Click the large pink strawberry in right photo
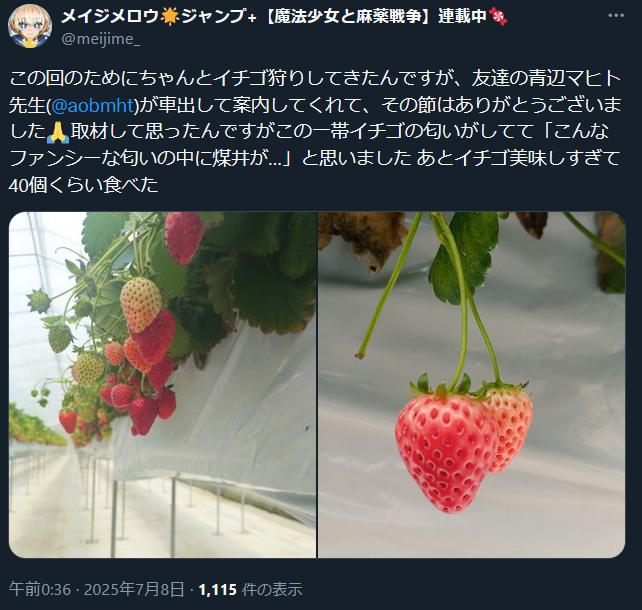This screenshot has width=642, height=610. [x=444, y=446]
